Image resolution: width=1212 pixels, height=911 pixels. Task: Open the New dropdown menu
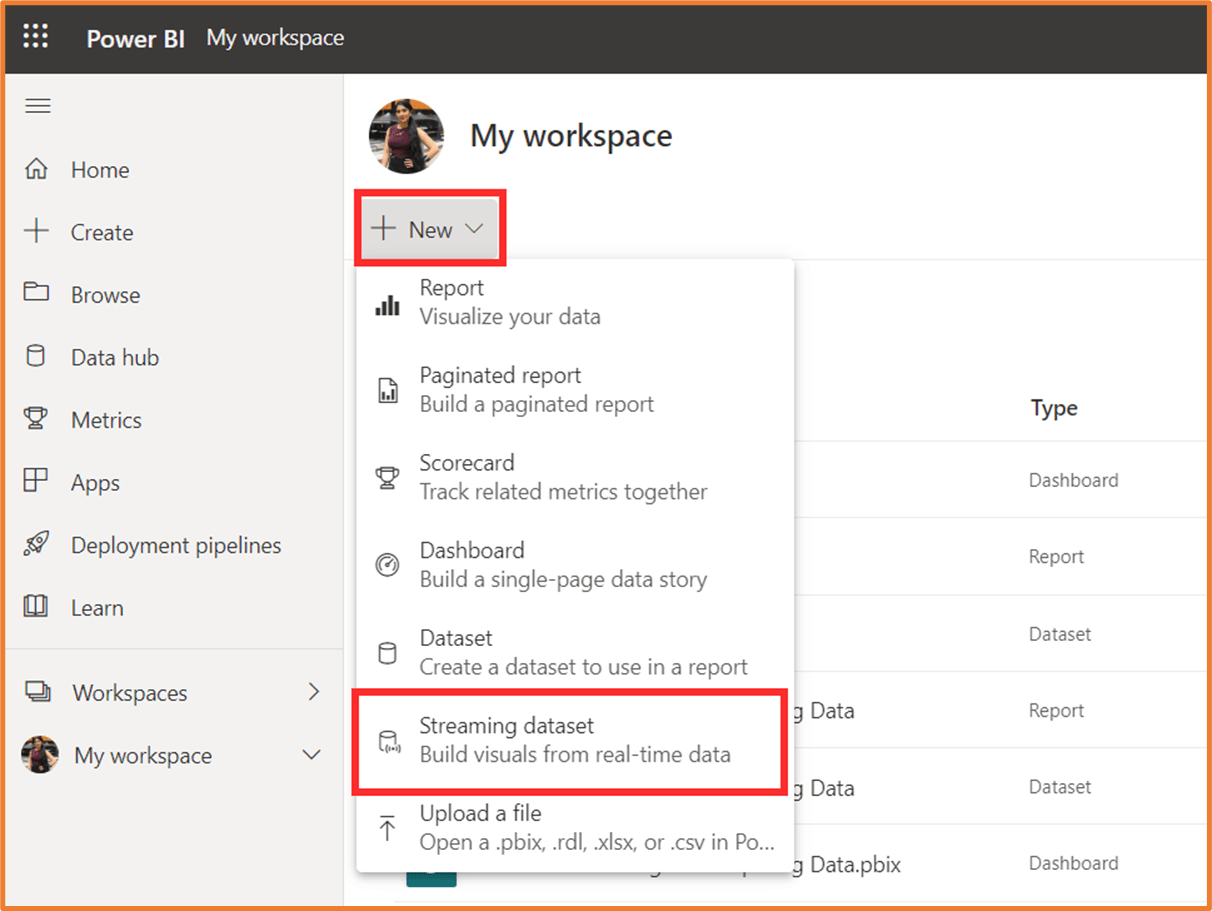430,228
